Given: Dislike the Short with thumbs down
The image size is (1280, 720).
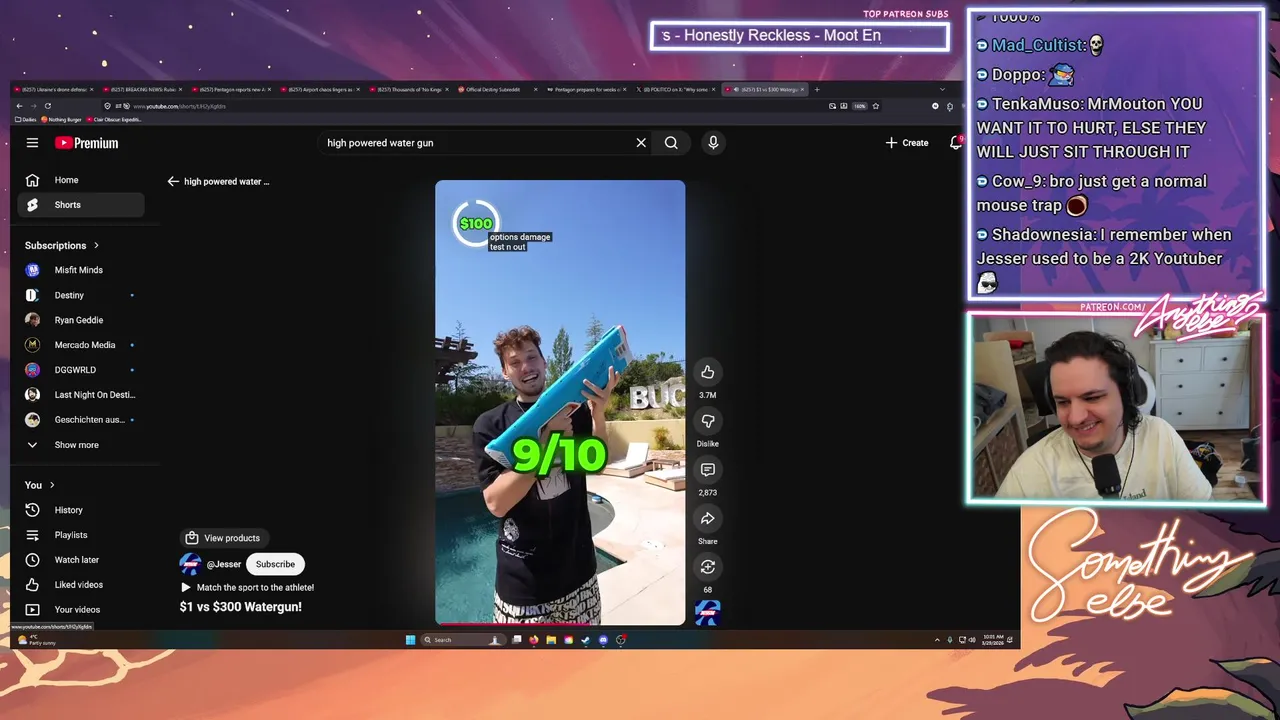Looking at the screenshot, I should coord(707,421).
